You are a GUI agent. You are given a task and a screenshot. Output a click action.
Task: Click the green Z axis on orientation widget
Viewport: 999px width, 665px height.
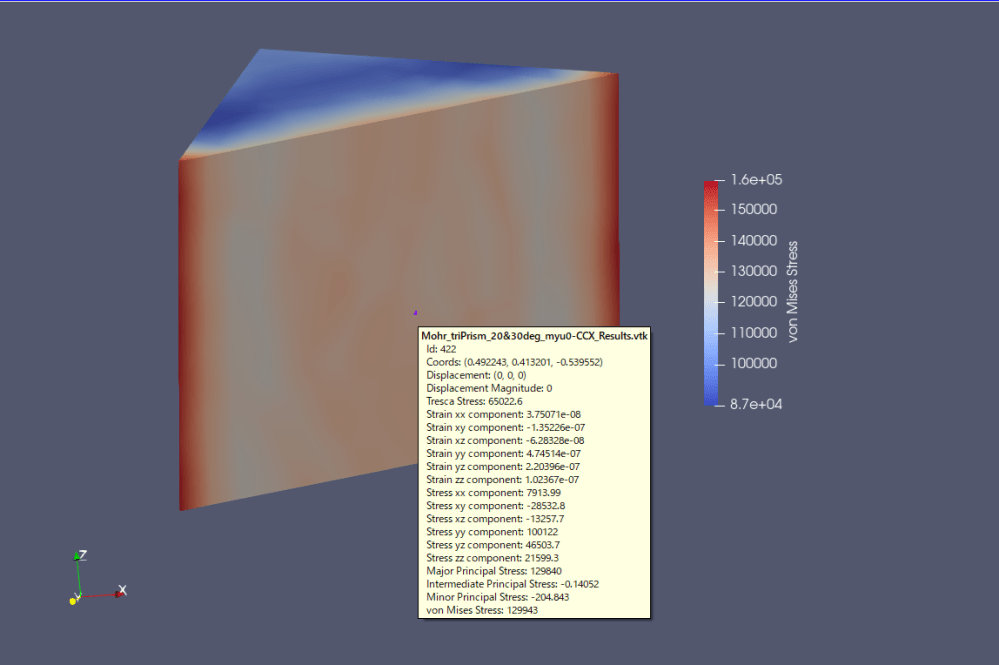[77, 570]
